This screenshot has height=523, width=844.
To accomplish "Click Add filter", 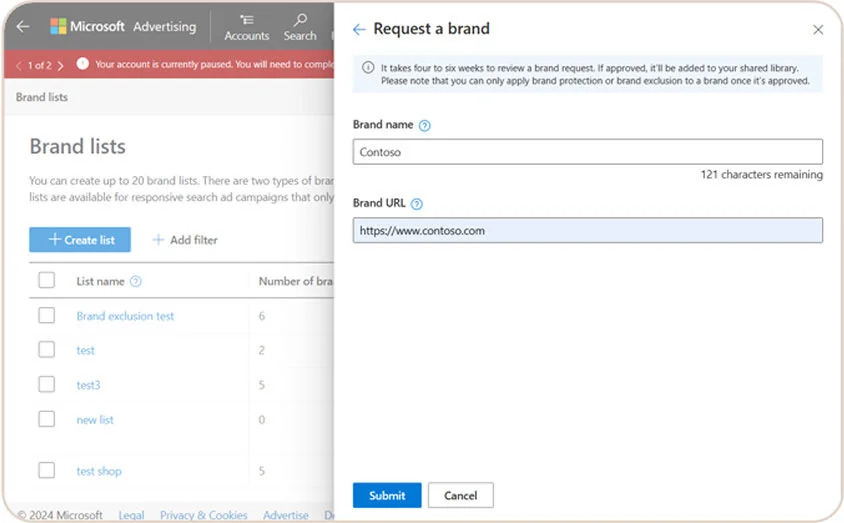I will pyautogui.click(x=185, y=240).
